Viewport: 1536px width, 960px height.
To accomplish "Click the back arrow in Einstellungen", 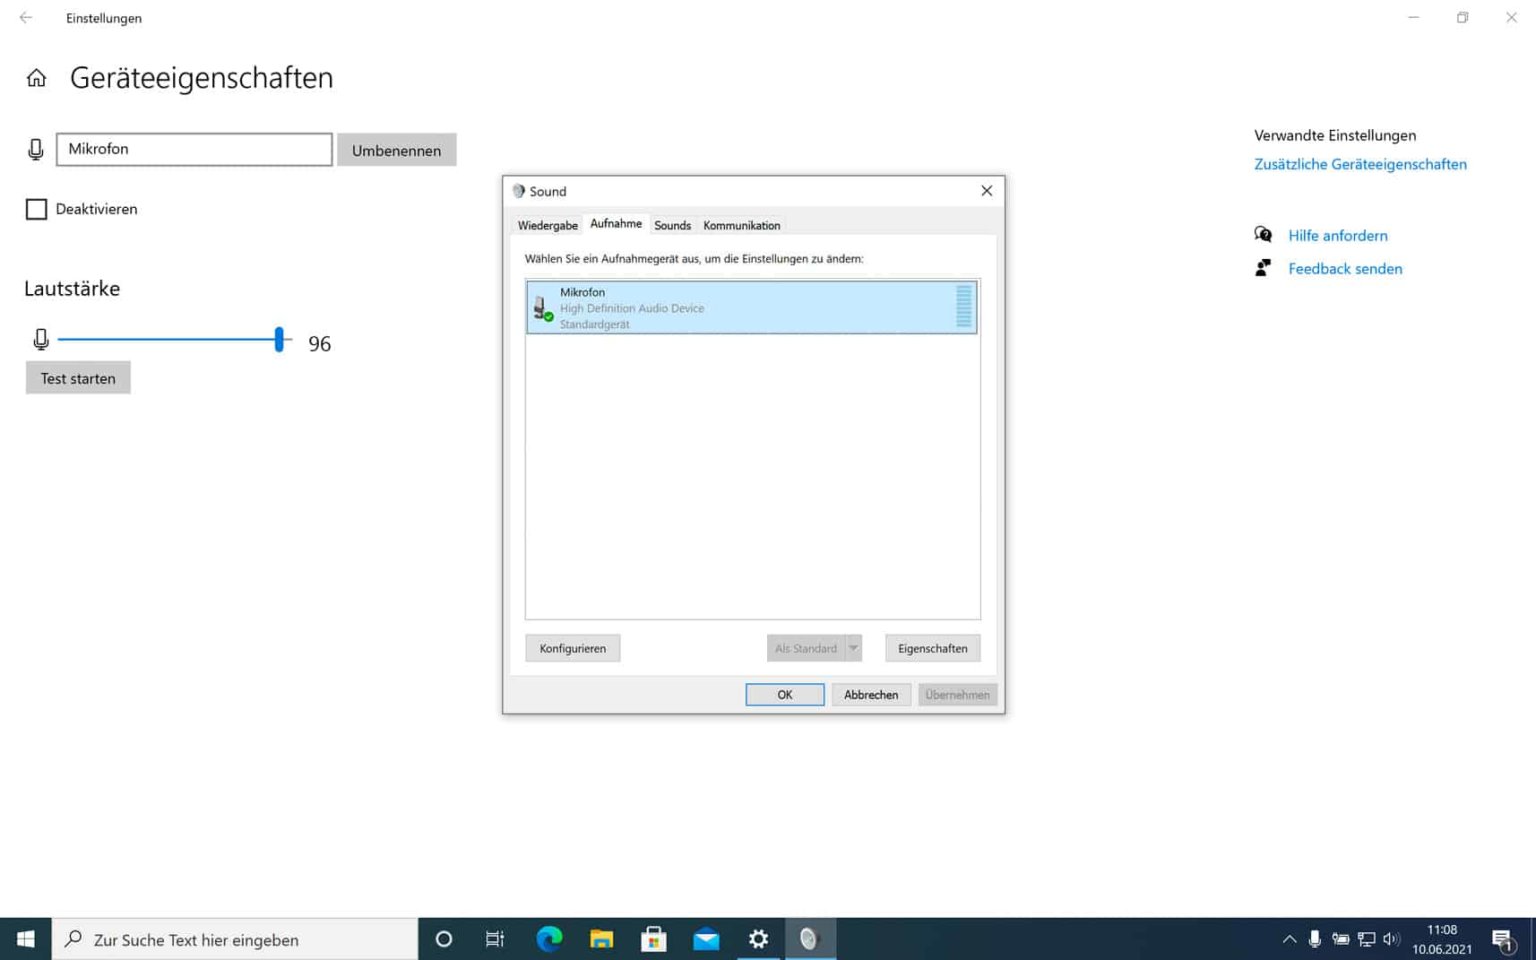I will point(25,17).
